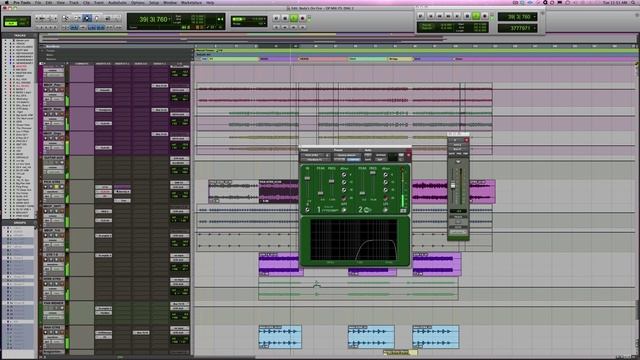Screen dimensions: 640x360
Task: Close the floating fader output window
Action: [466, 140]
